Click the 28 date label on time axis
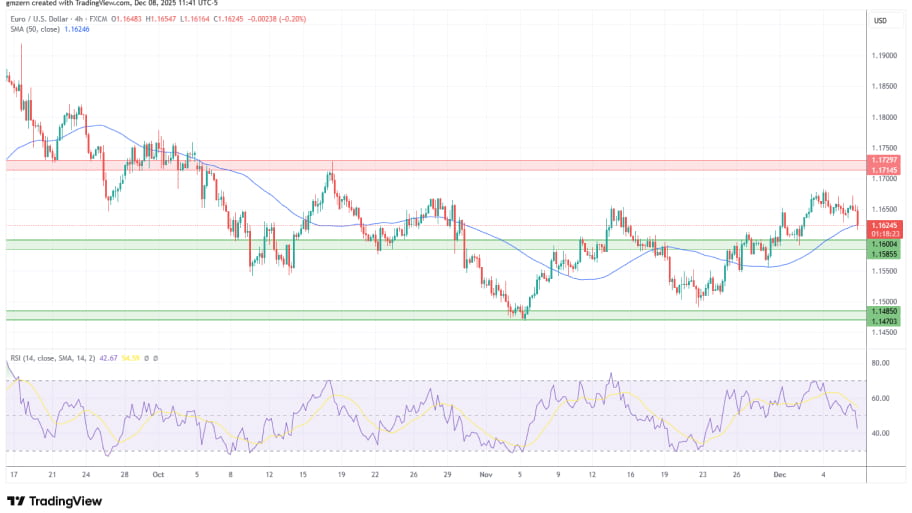Screen dimensions: 912x513 pyautogui.click(x=124, y=475)
